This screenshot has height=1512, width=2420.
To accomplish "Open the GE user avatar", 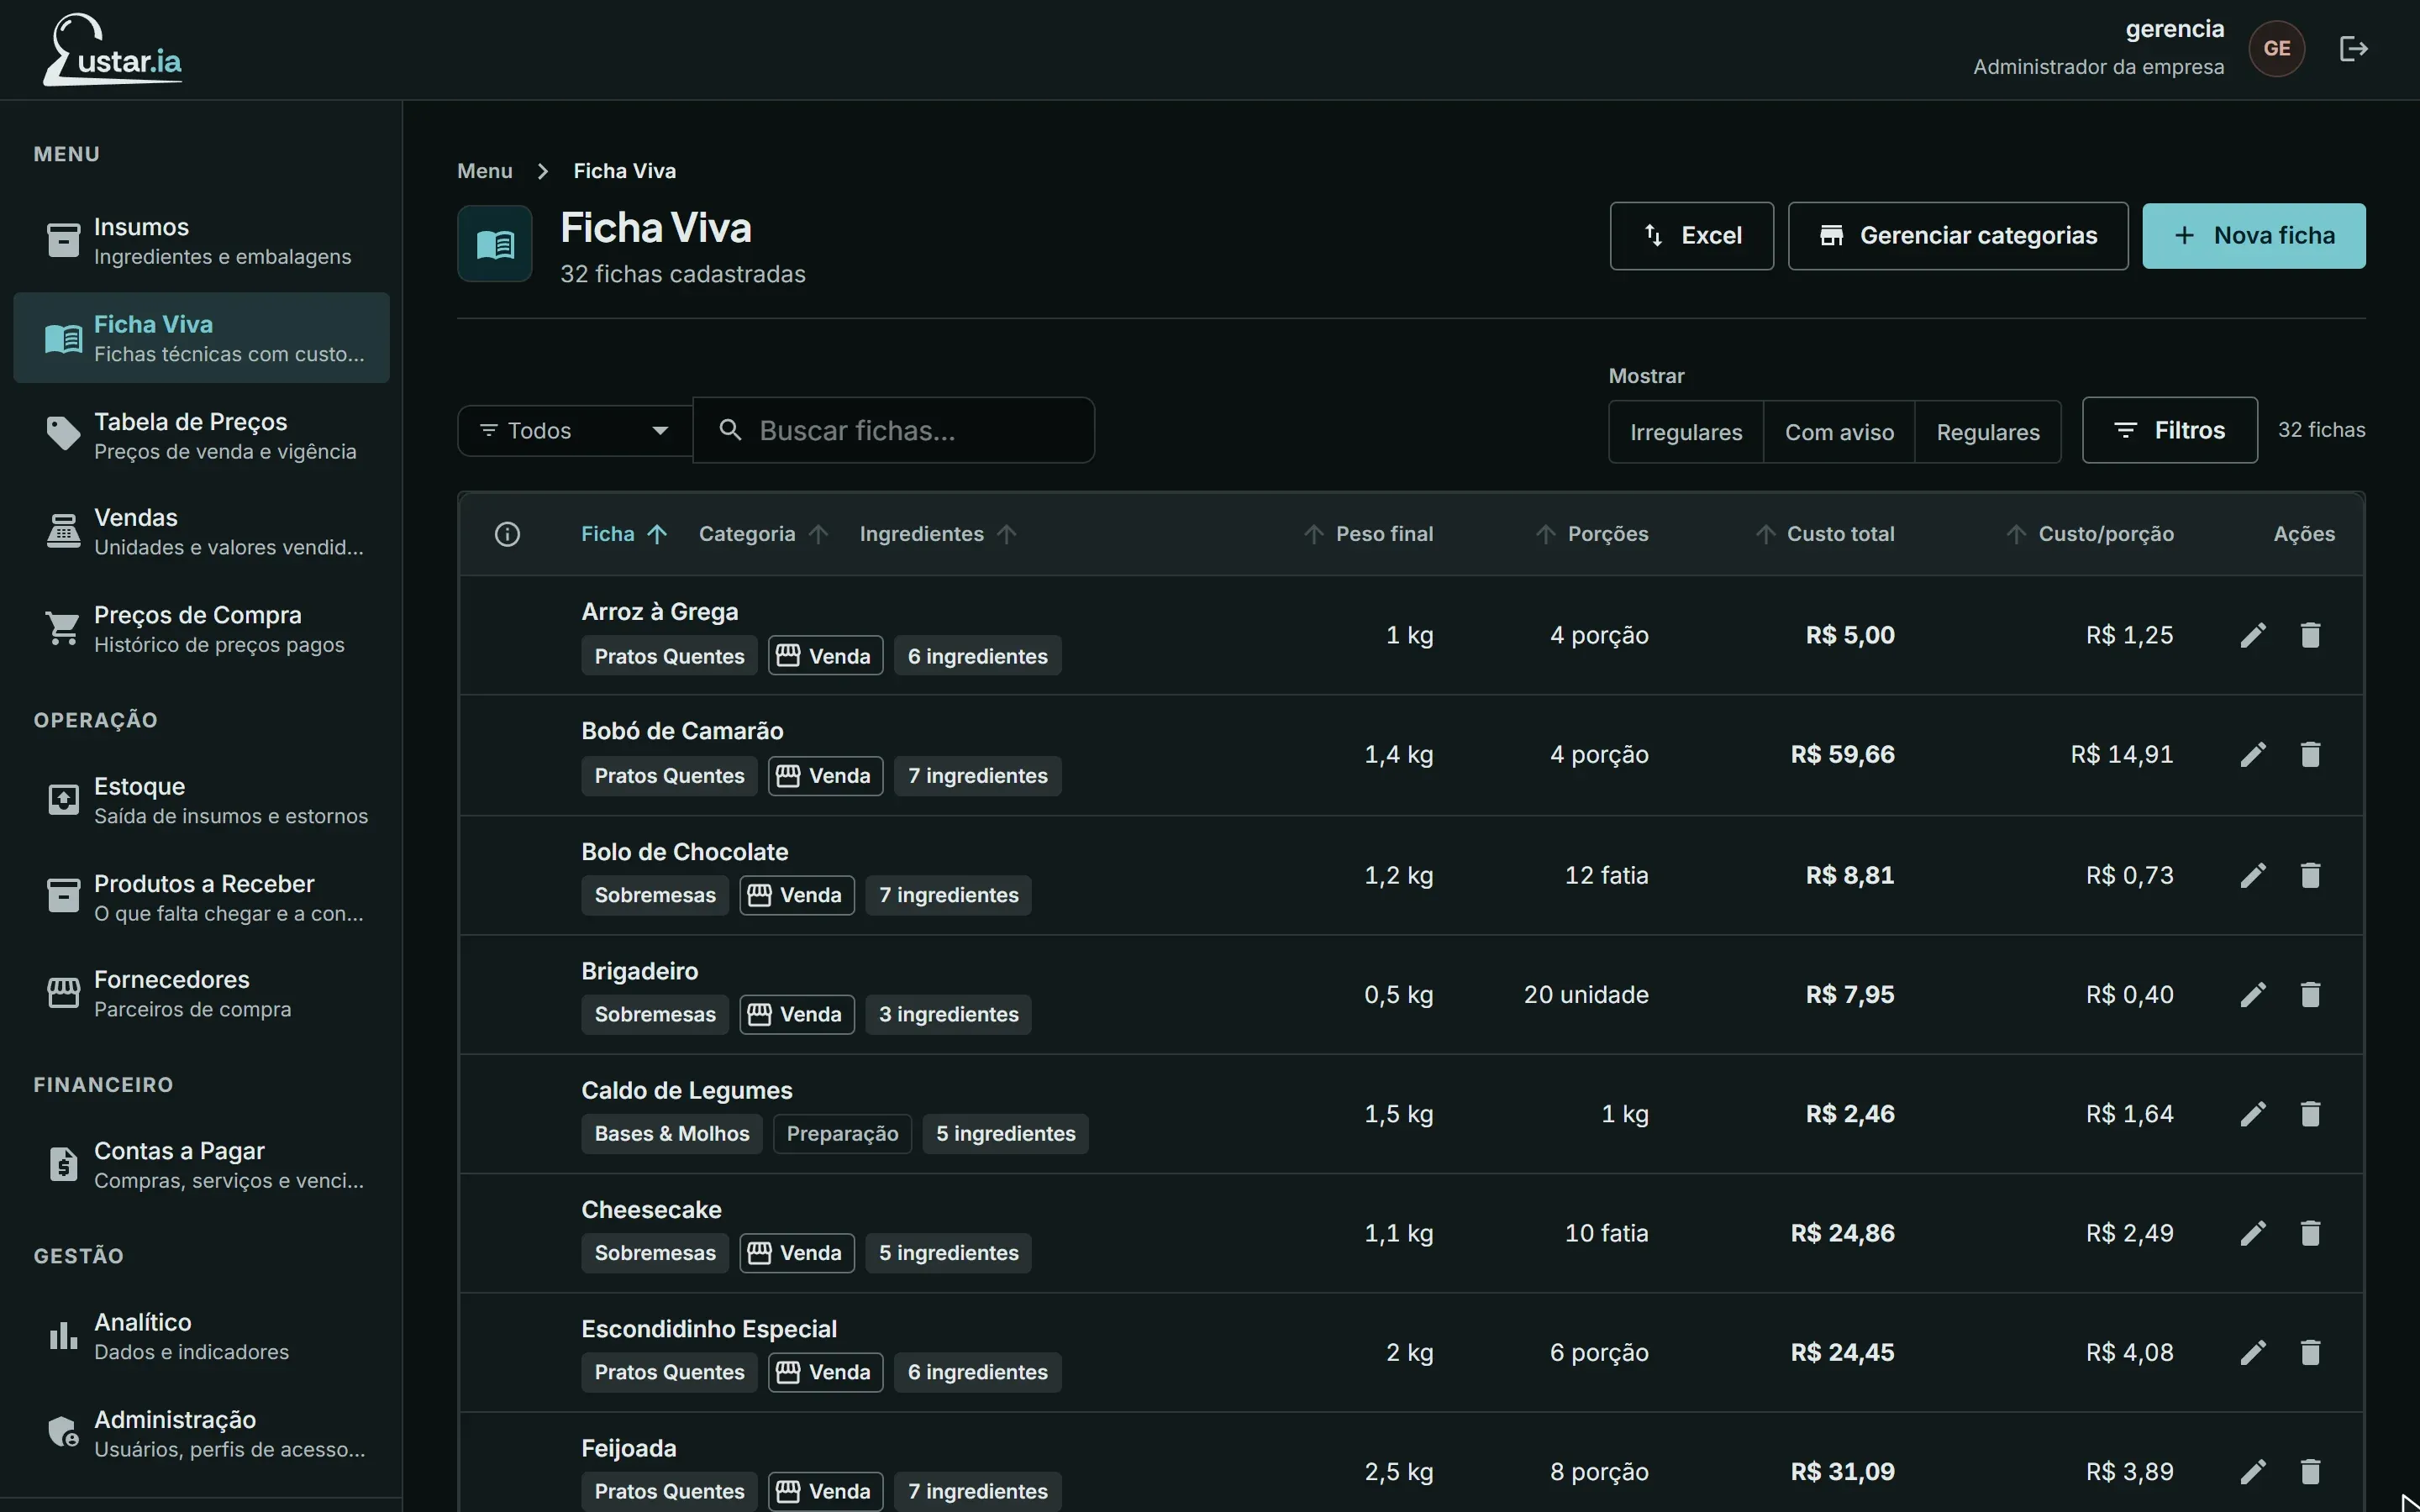I will [2277, 48].
